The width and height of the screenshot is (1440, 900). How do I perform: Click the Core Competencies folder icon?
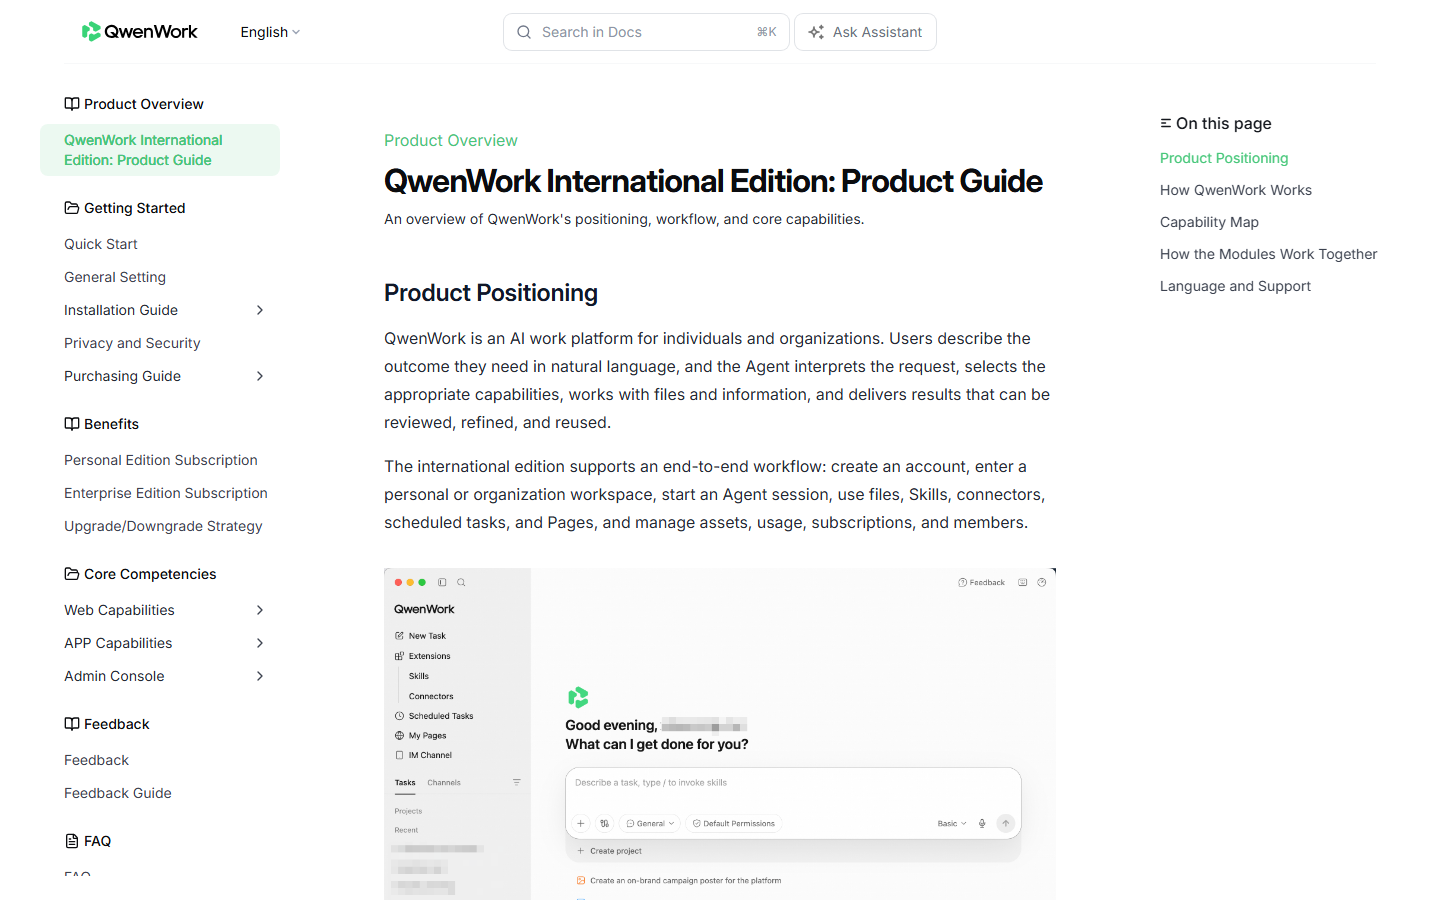pyautogui.click(x=72, y=574)
